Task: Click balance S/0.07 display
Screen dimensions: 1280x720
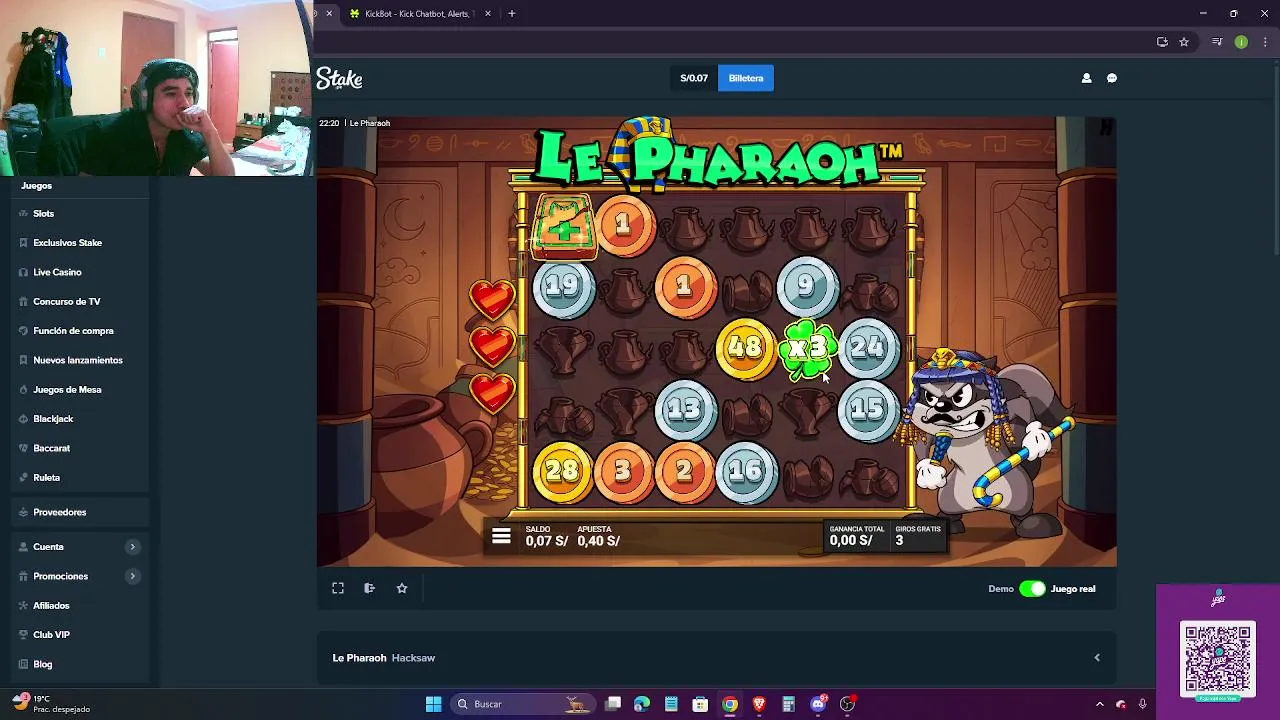Action: coord(694,78)
